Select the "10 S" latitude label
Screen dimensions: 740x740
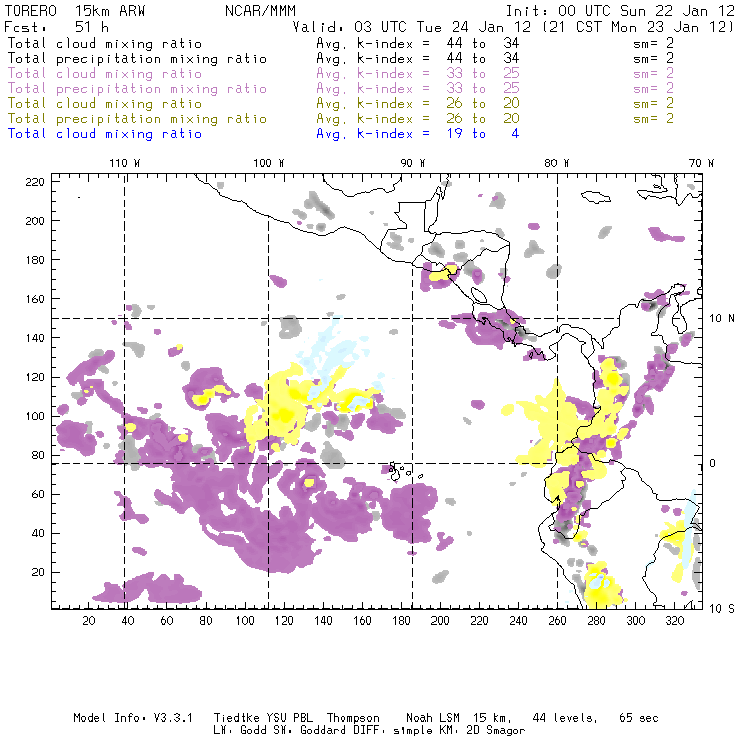coord(722,608)
